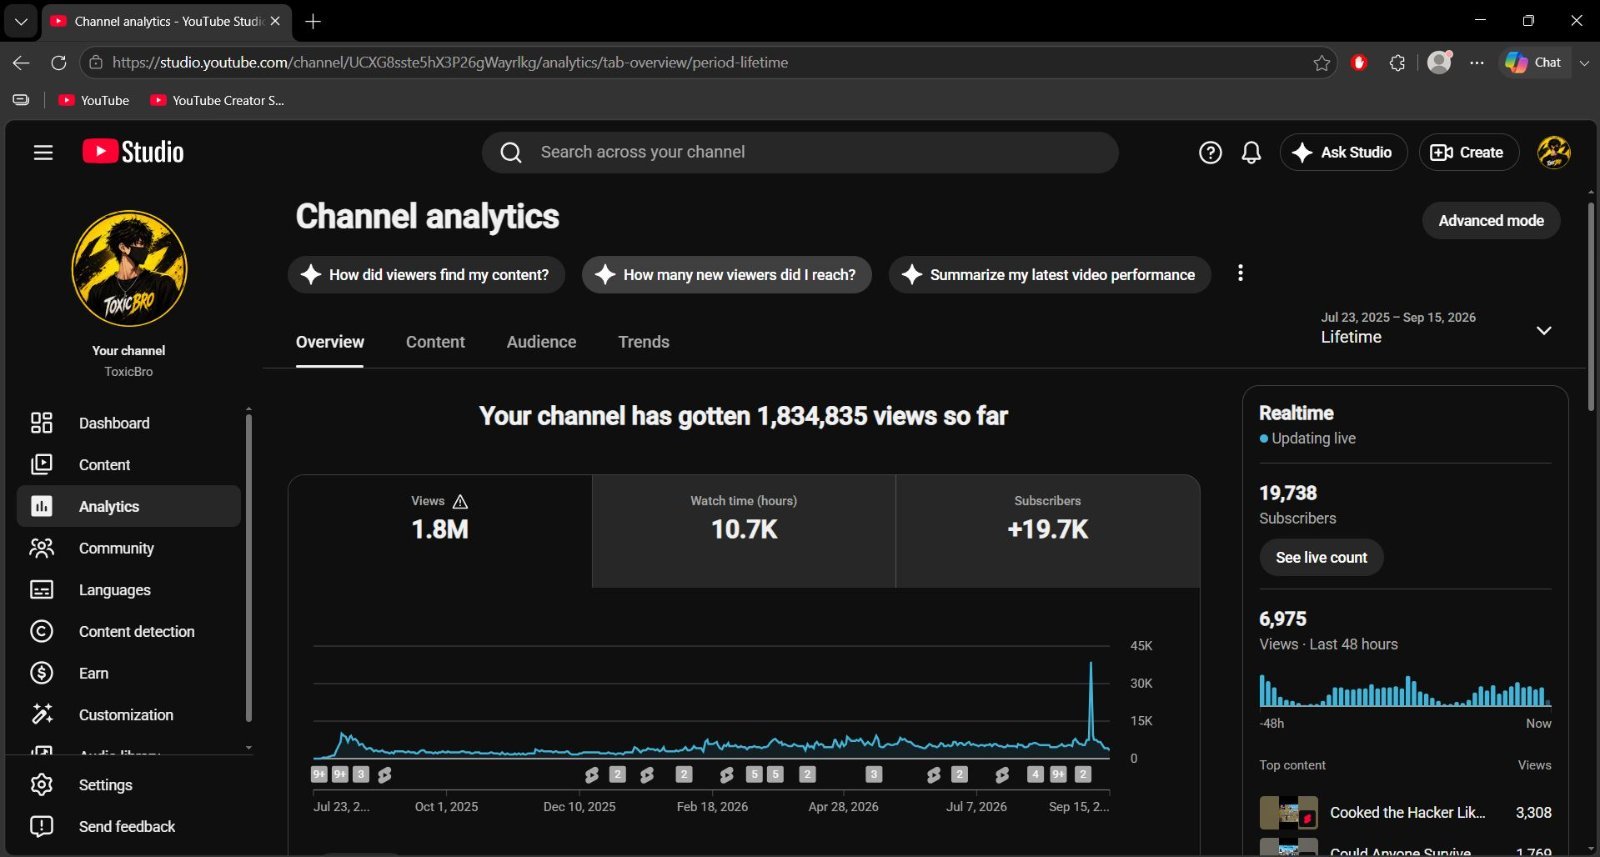Viewport: 1600px width, 857px height.
Task: Open the YouTube Creator S... bookmark
Action: [x=217, y=100]
